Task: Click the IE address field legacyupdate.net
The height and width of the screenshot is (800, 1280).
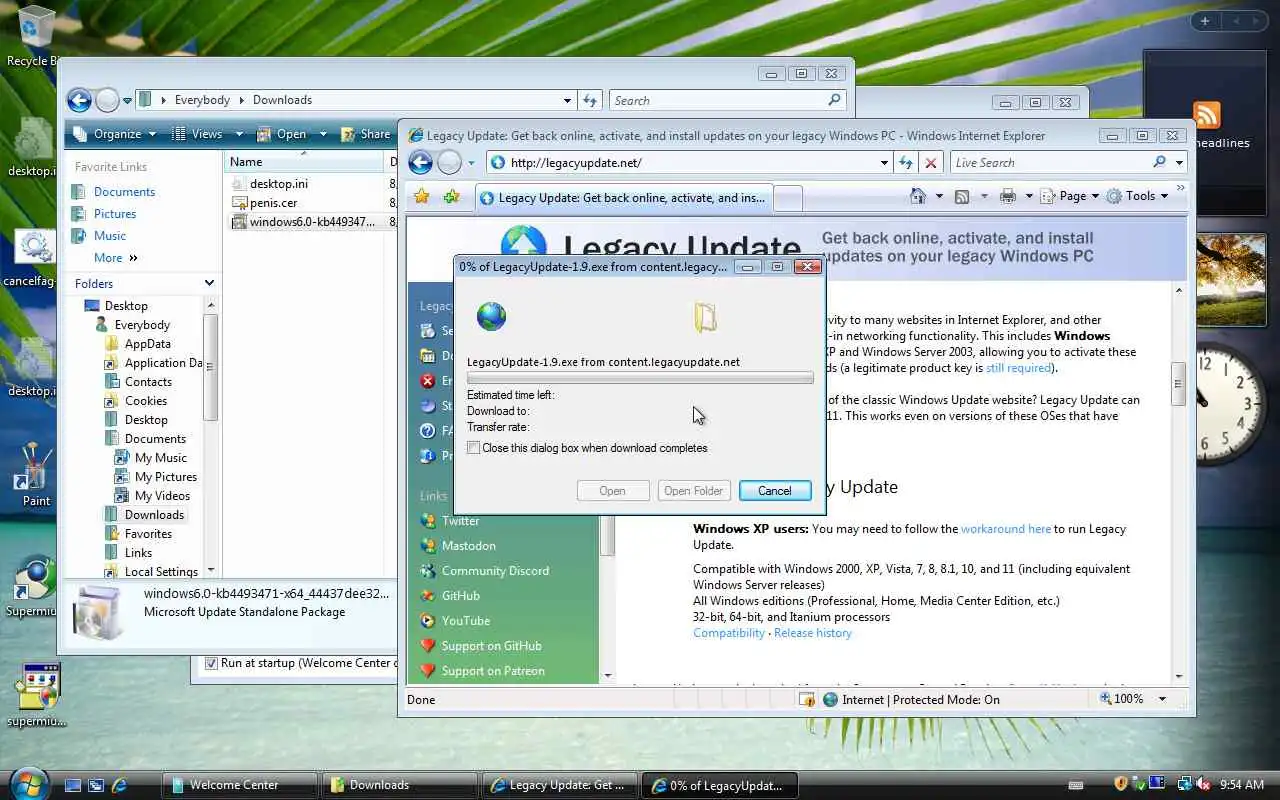Action: click(683, 162)
